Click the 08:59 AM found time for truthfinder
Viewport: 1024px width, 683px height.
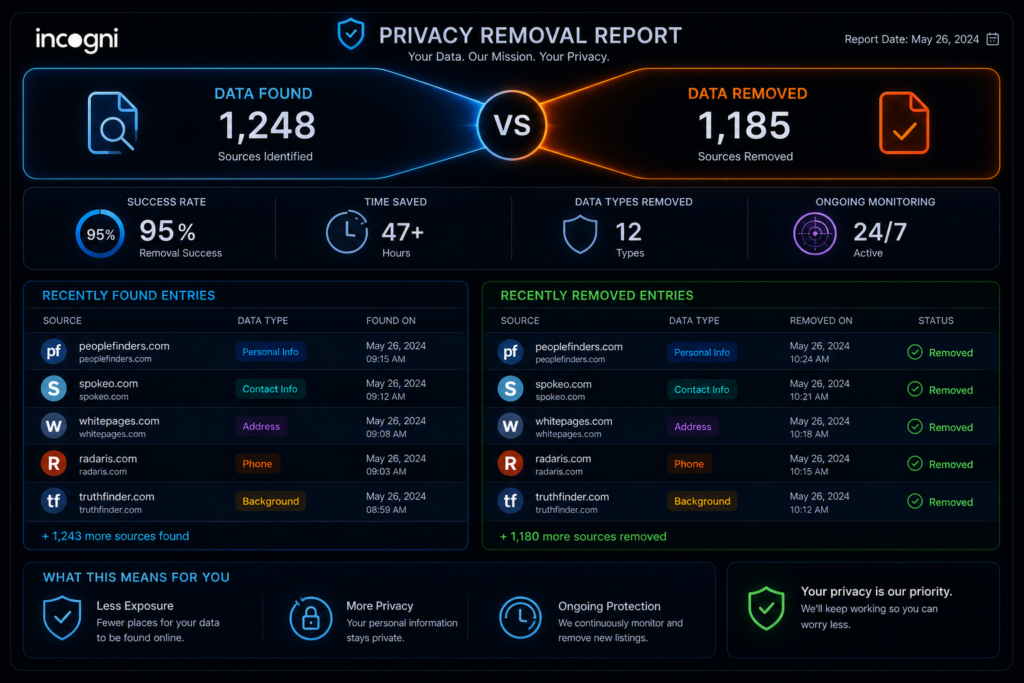point(386,509)
